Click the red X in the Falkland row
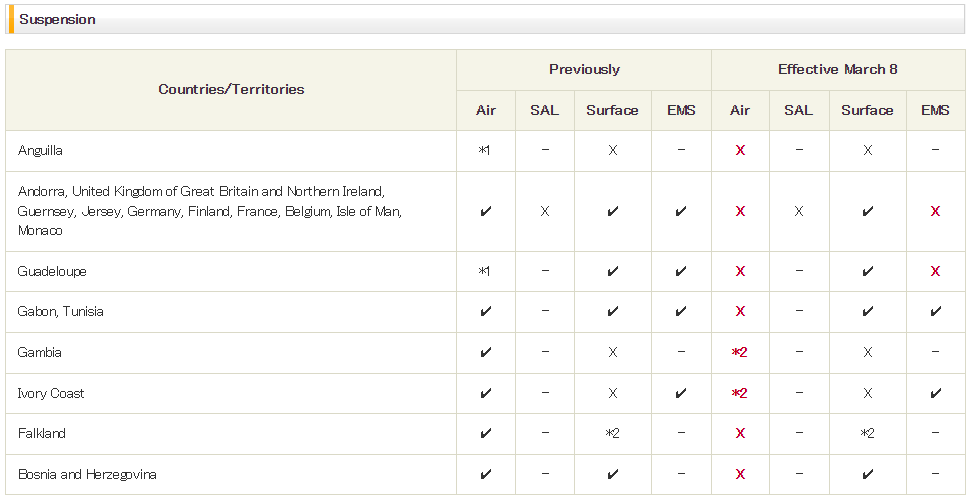970x501 pixels. coord(740,434)
